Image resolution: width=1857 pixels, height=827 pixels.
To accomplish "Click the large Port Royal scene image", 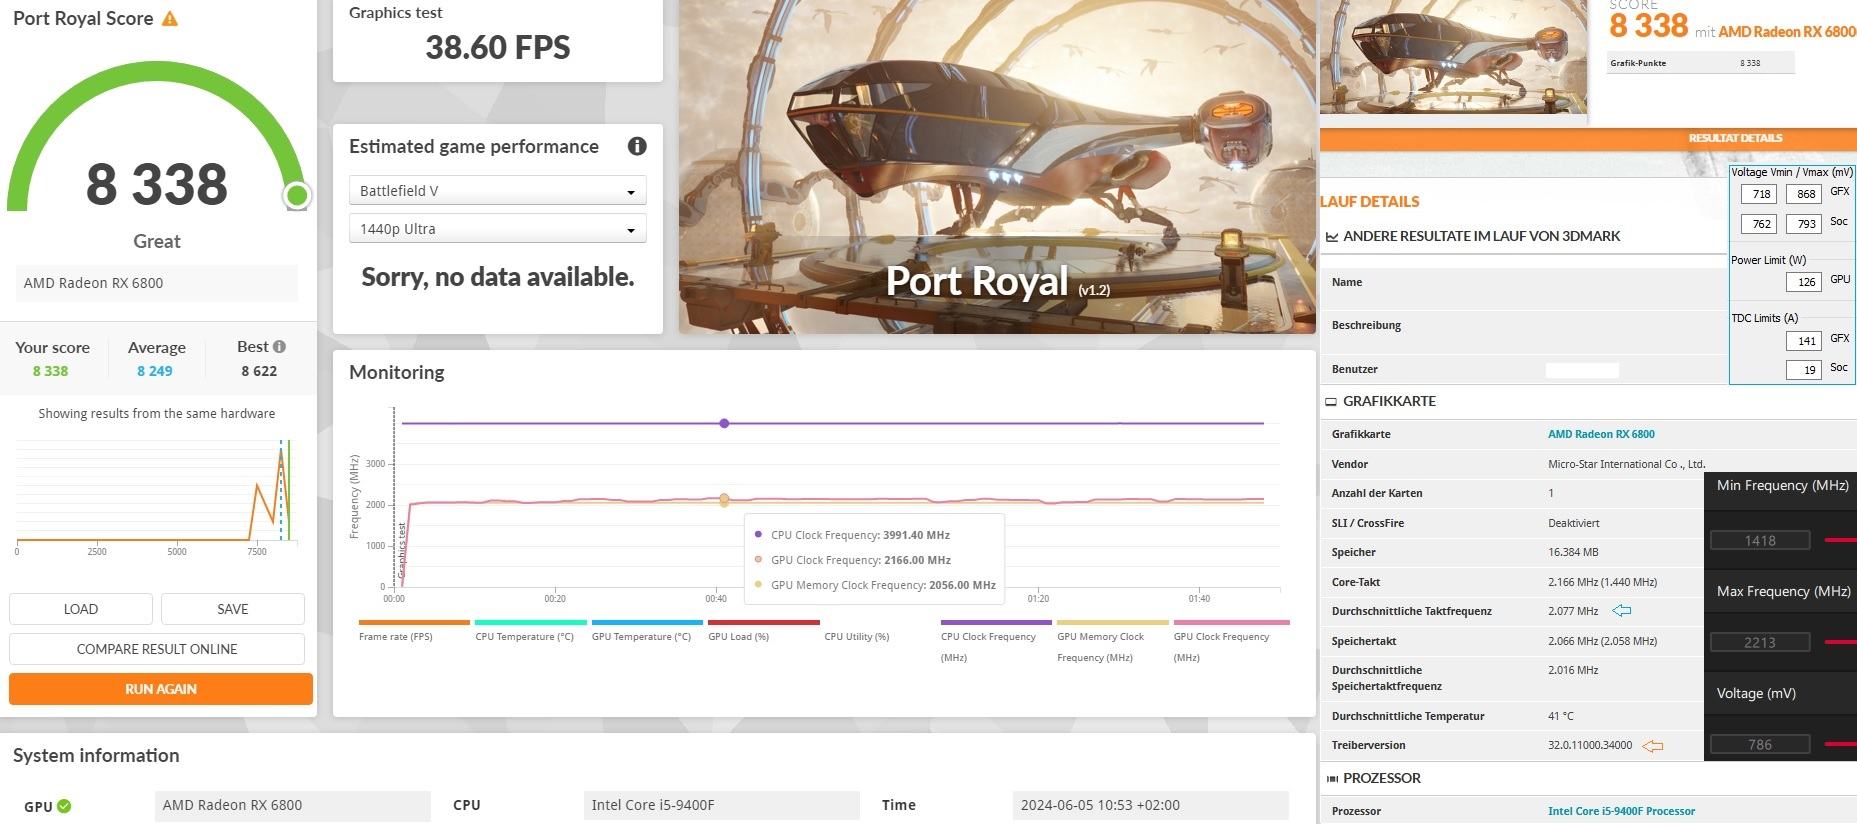I will pyautogui.click(x=997, y=167).
